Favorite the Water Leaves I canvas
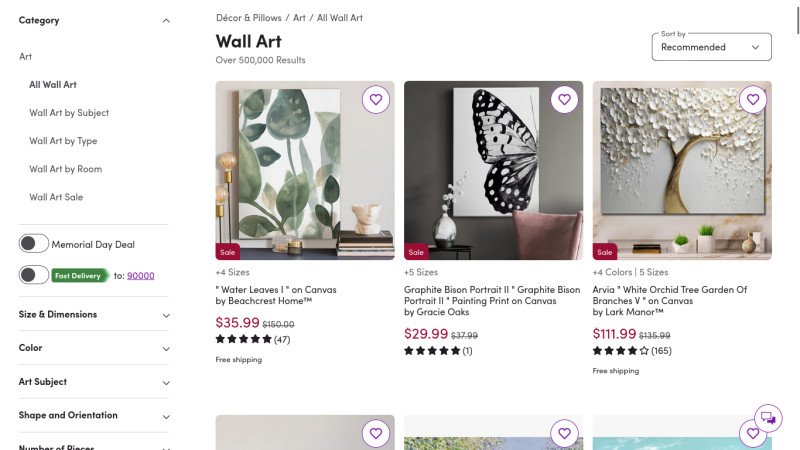 (375, 100)
